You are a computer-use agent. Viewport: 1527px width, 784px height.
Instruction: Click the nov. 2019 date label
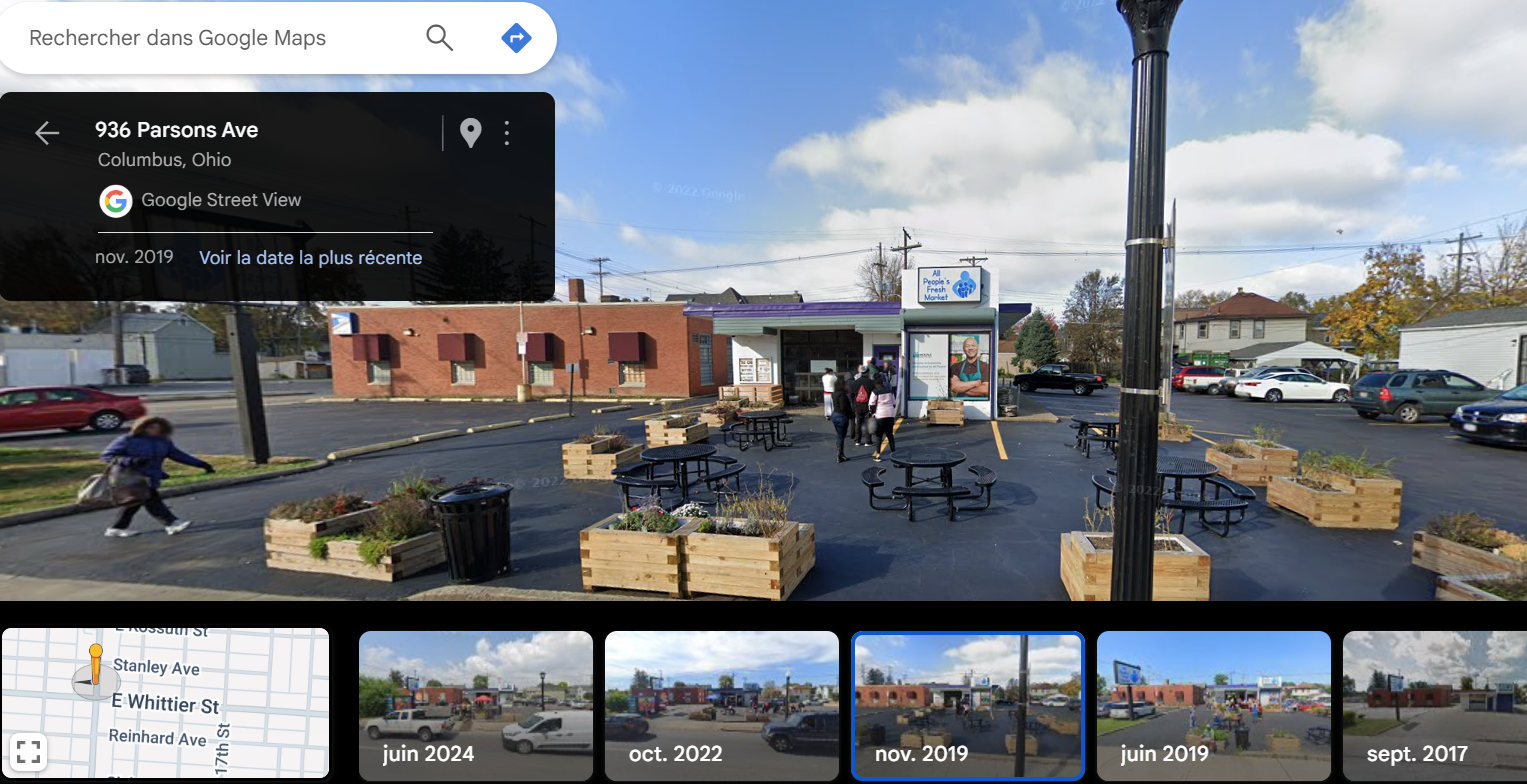[134, 257]
